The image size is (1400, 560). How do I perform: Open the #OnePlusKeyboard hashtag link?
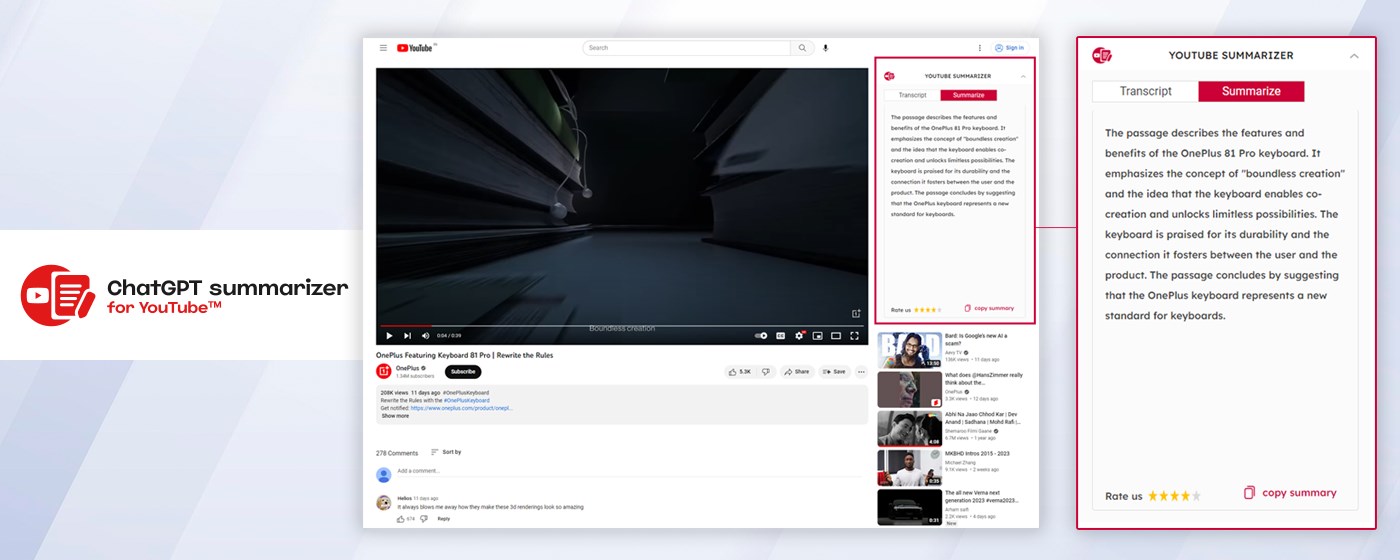coord(466,400)
